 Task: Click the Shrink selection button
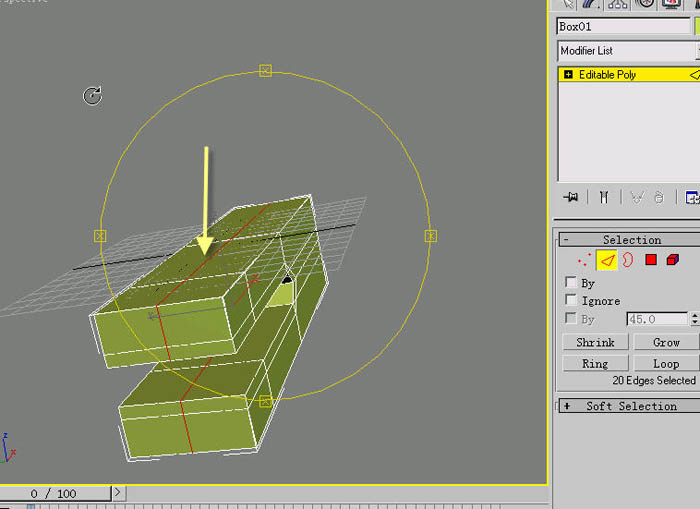click(x=596, y=342)
